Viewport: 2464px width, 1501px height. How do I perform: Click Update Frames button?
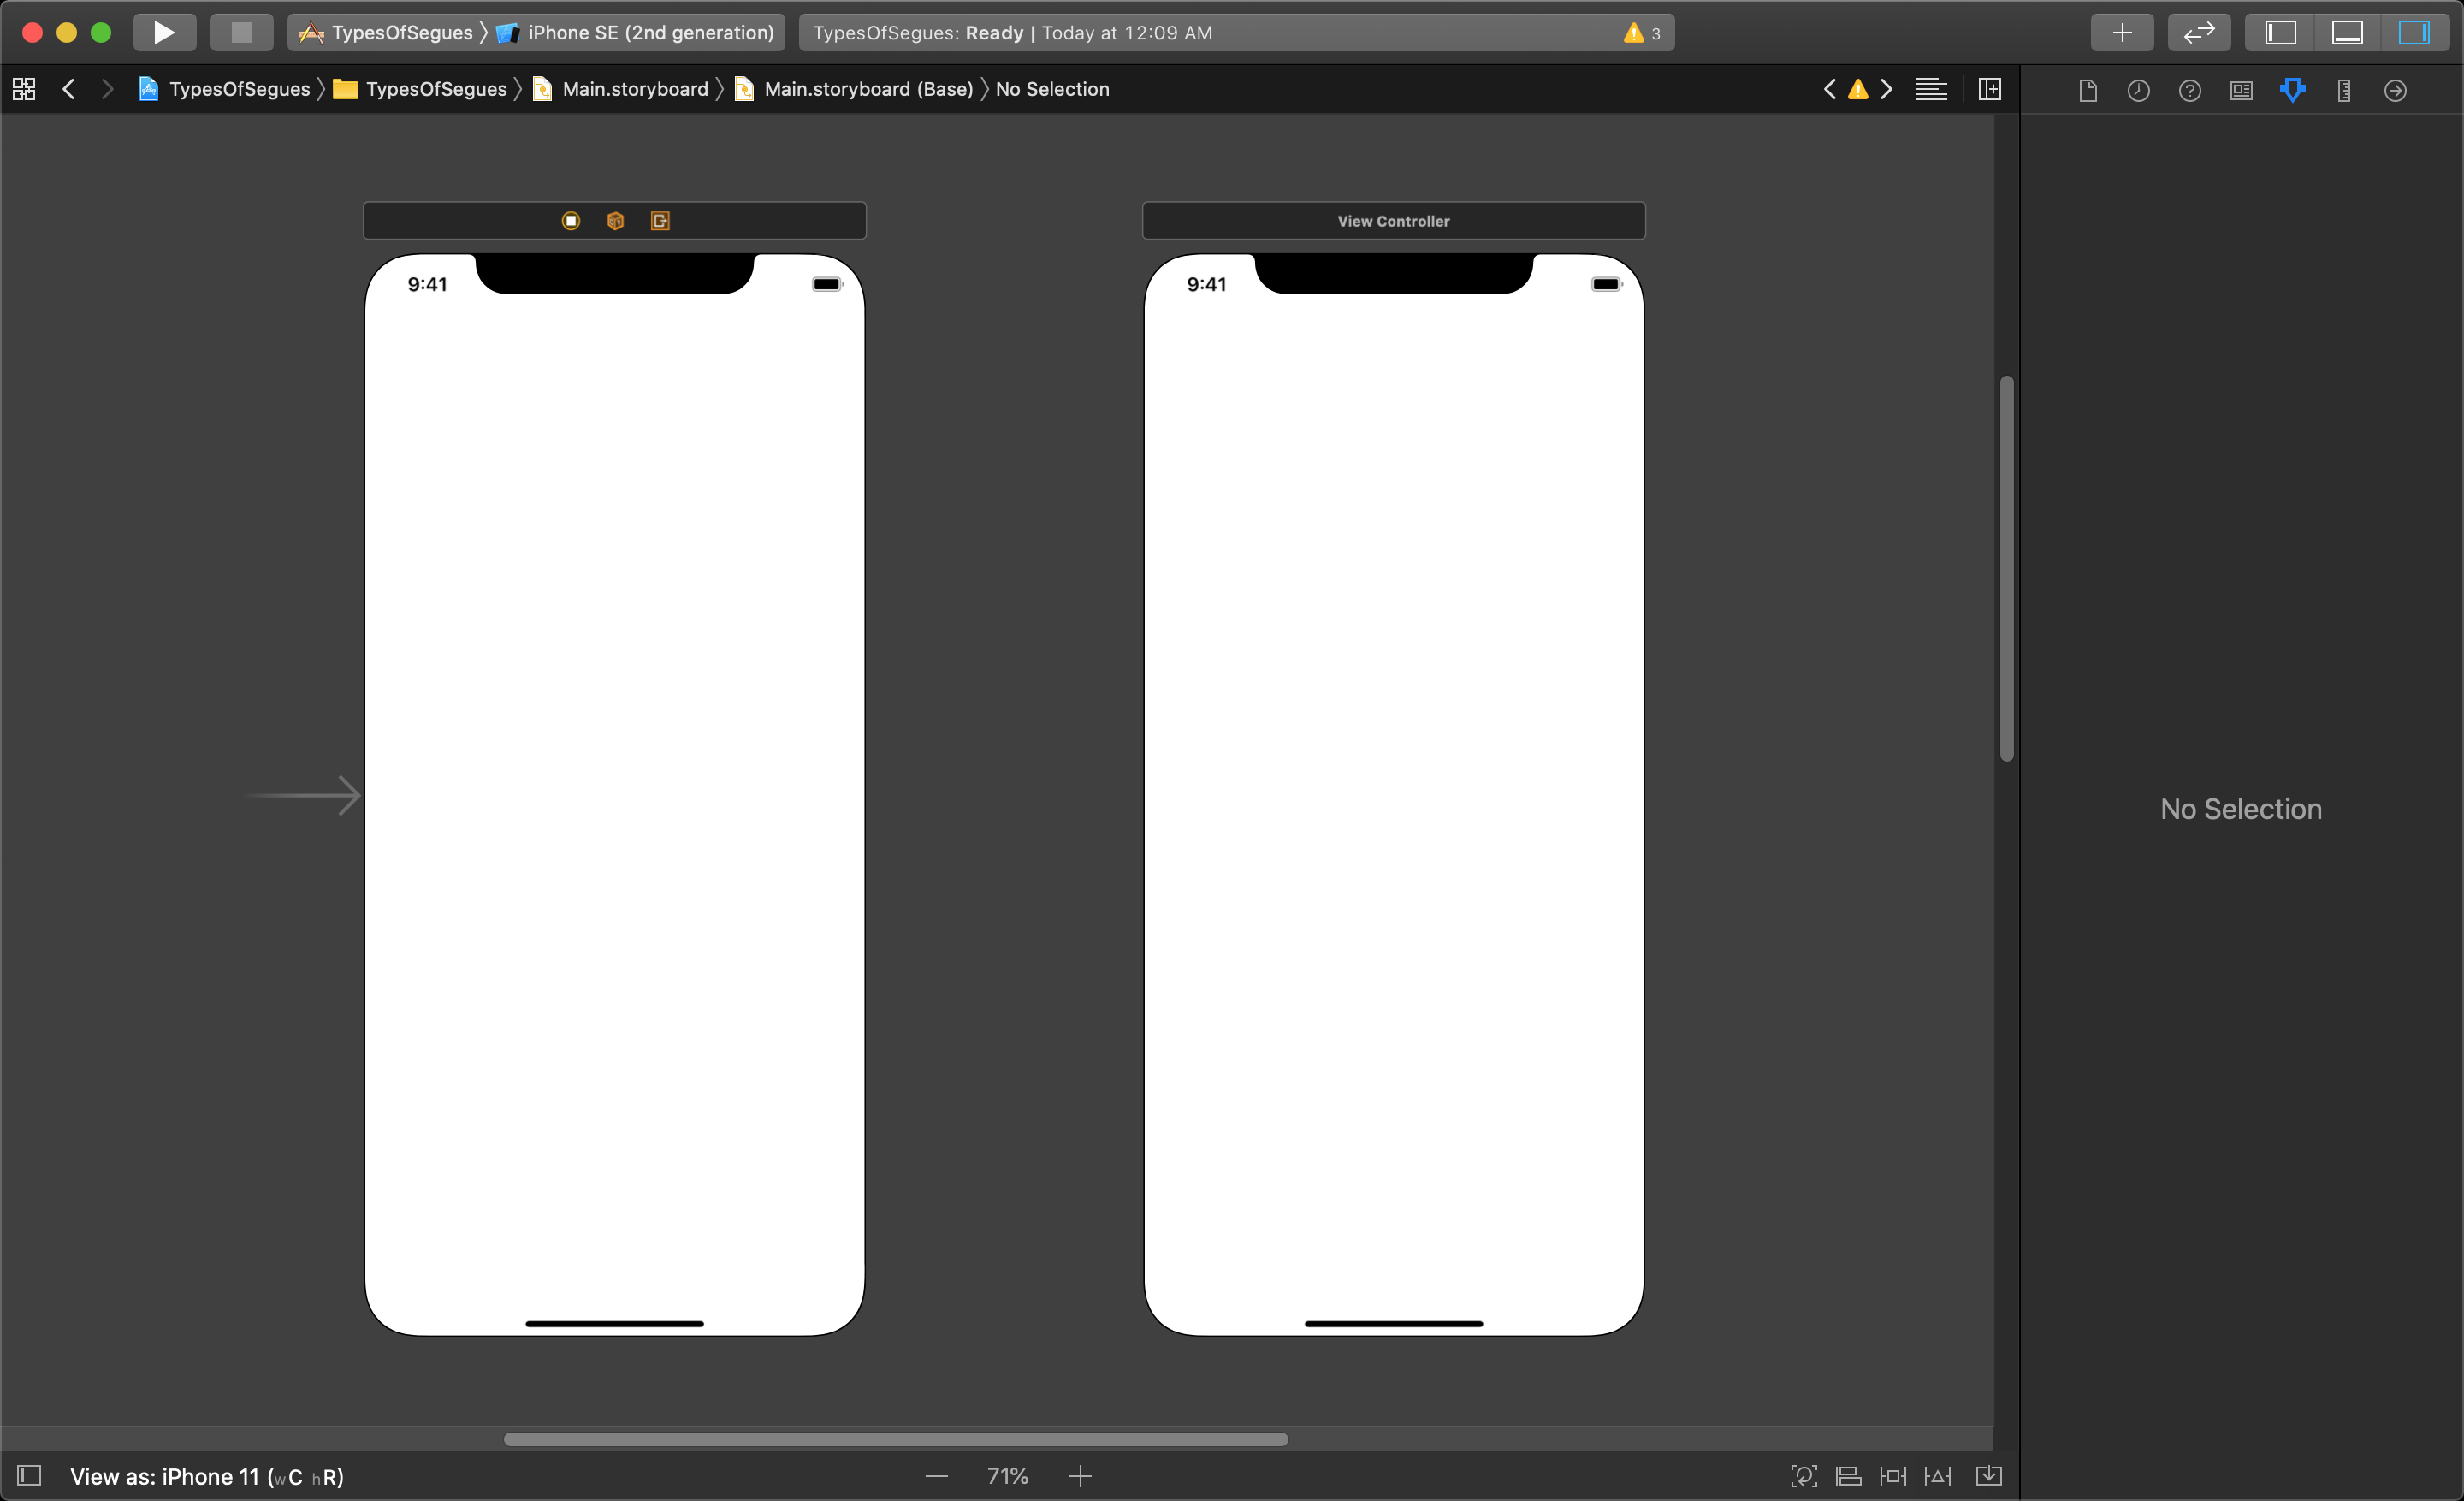point(1804,1476)
